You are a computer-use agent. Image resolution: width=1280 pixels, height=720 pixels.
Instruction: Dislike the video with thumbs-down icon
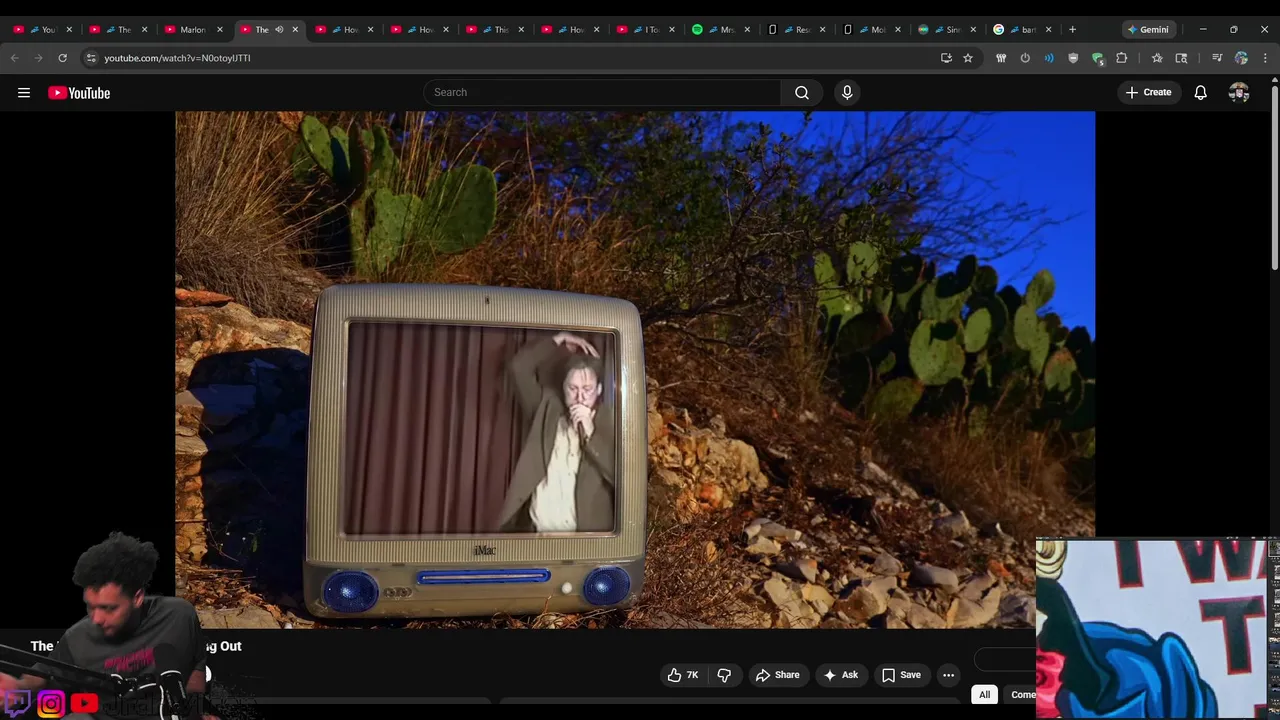click(724, 675)
